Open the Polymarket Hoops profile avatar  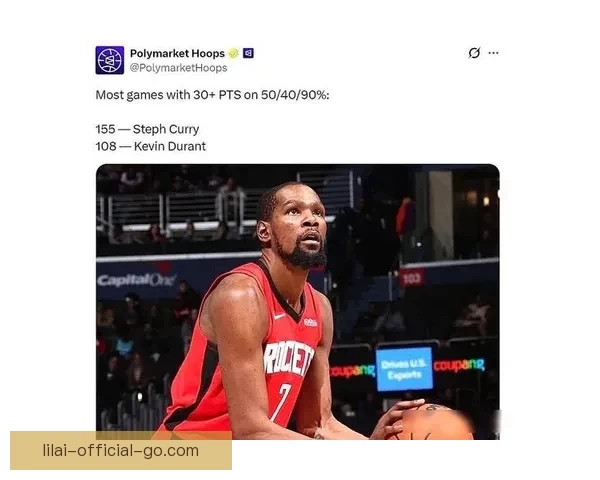tap(110, 60)
